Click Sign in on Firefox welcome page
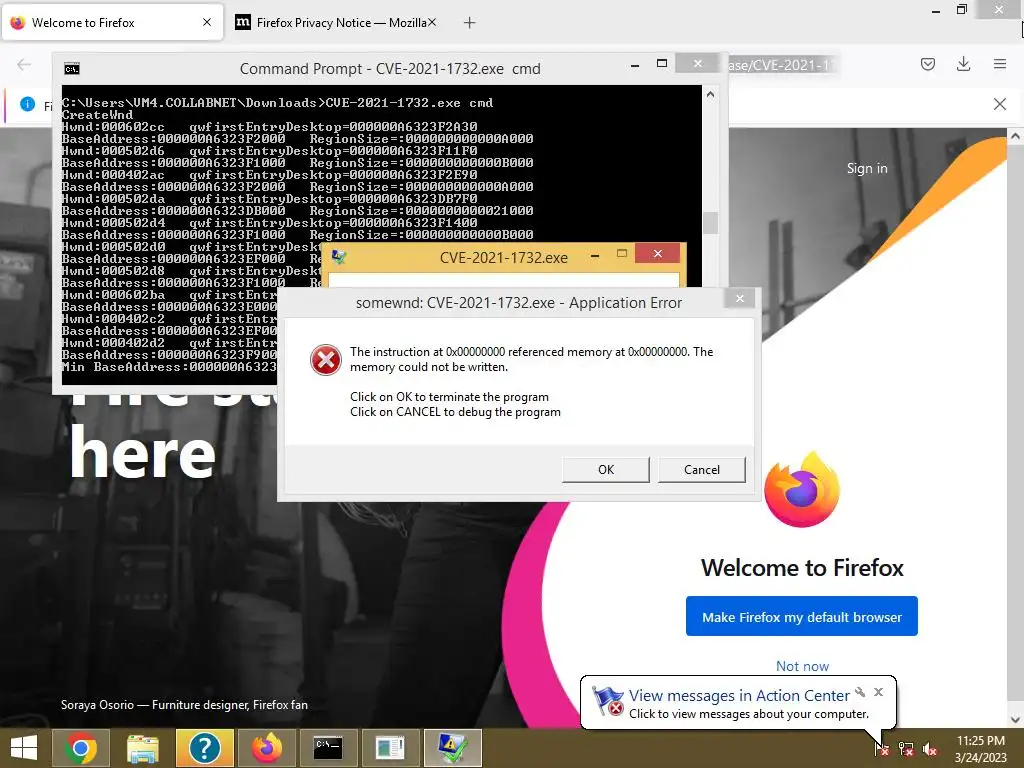This screenshot has height=768, width=1024. [x=867, y=168]
